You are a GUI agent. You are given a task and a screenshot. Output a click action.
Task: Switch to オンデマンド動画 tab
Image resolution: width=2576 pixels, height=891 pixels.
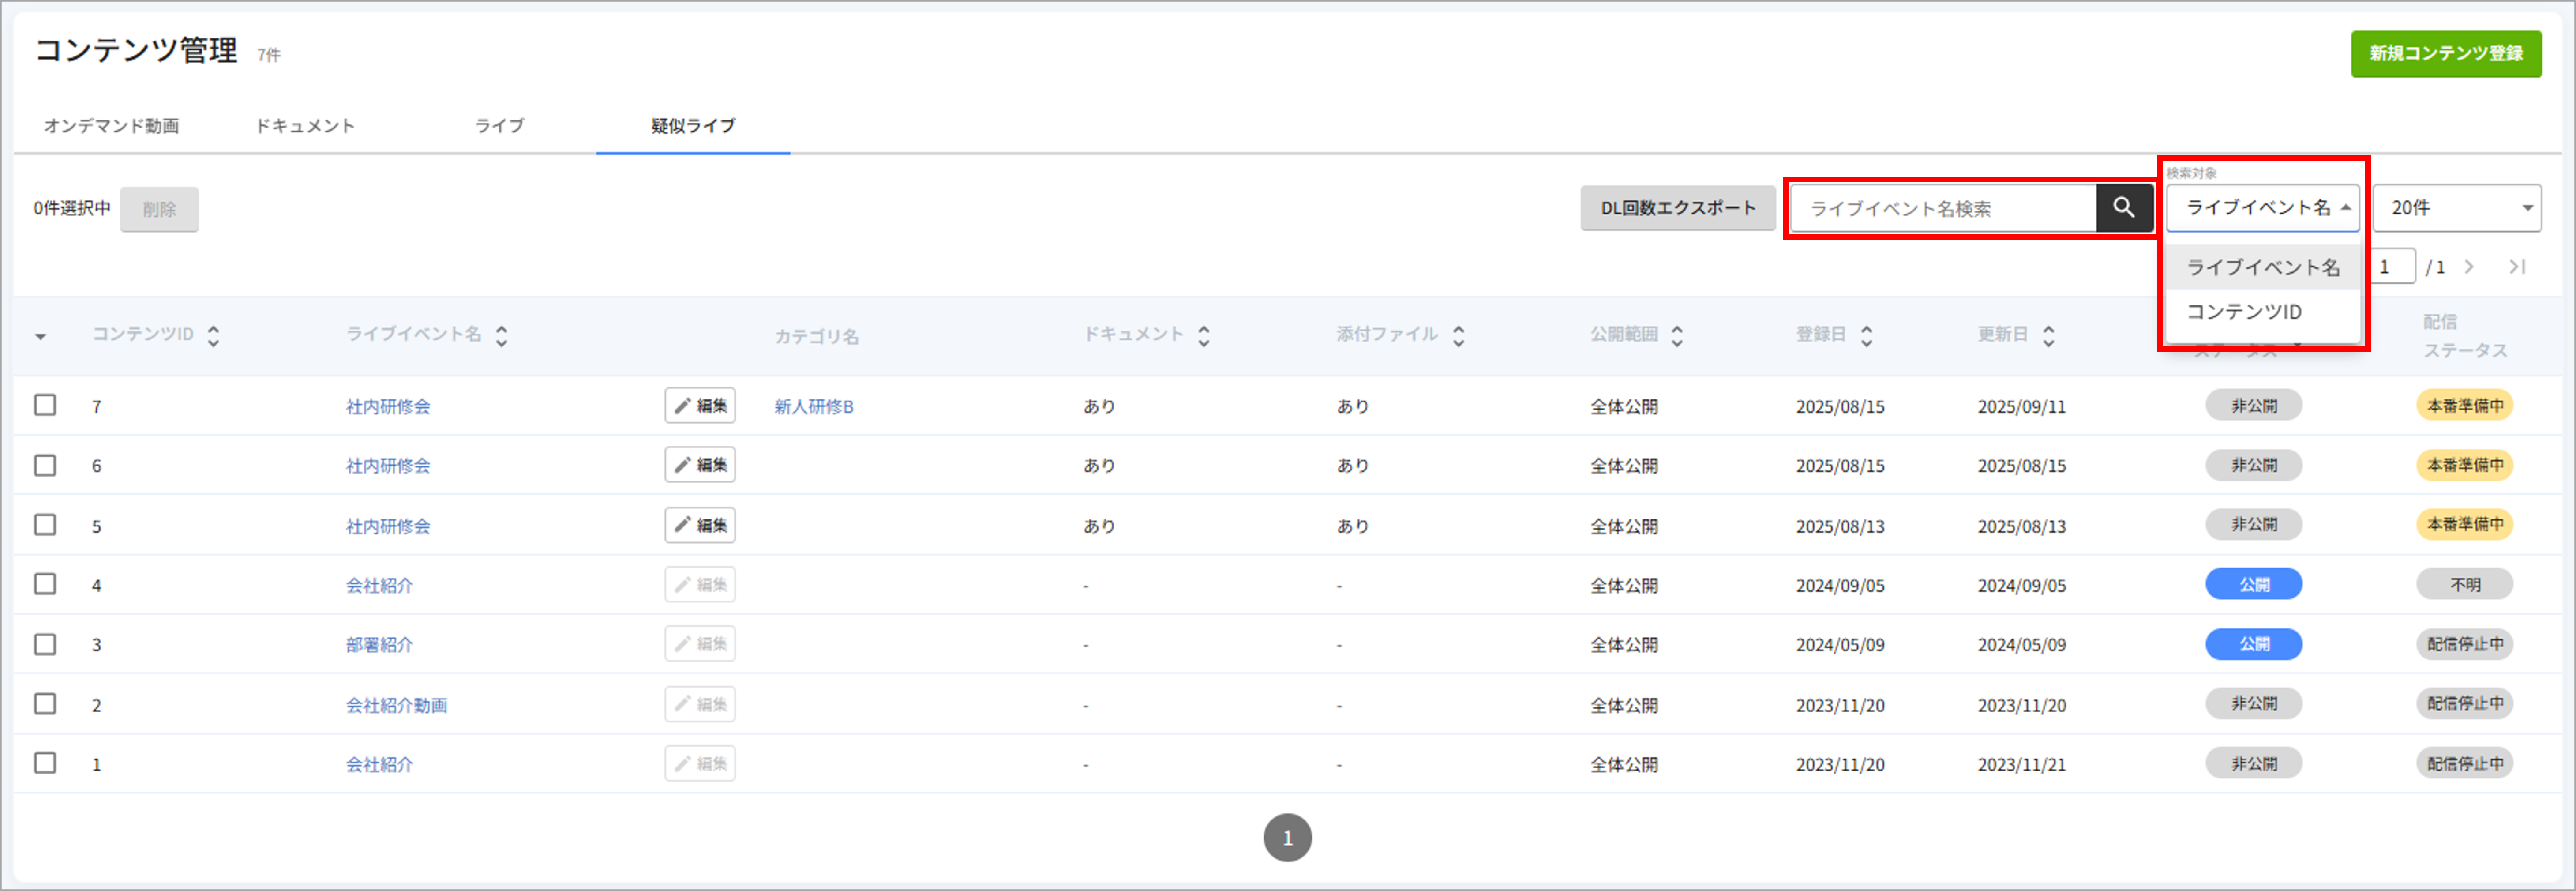[x=111, y=126]
